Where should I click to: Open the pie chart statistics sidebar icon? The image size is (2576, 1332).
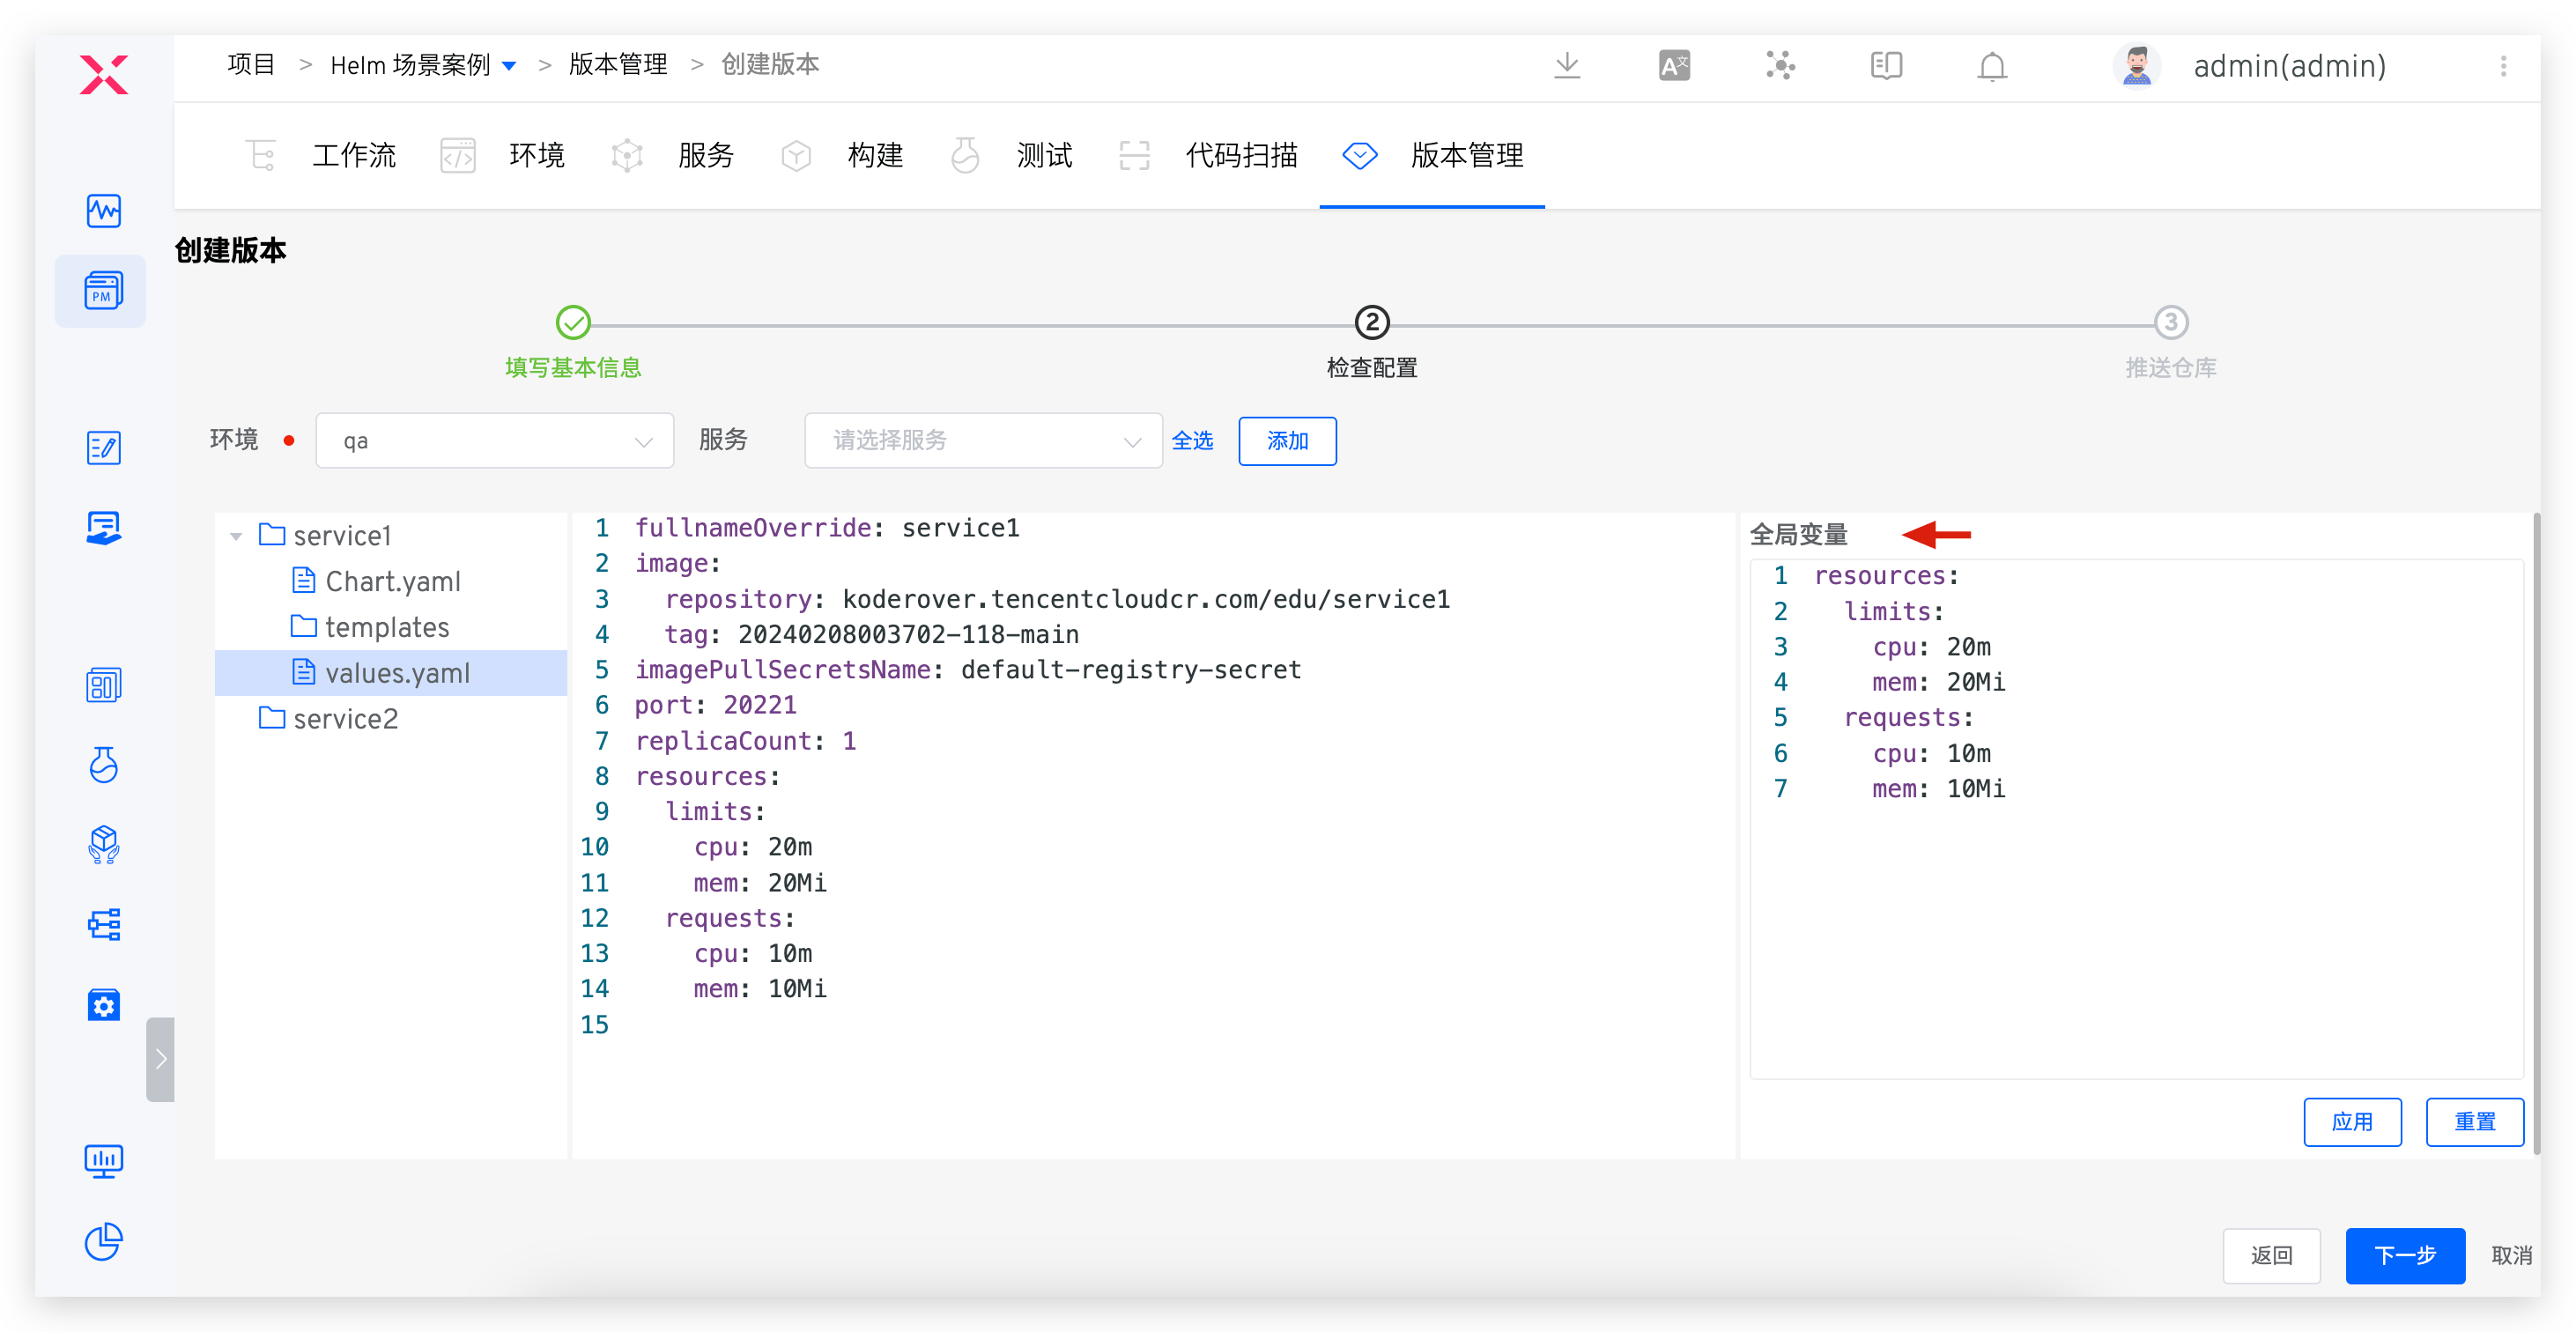coord(104,1241)
